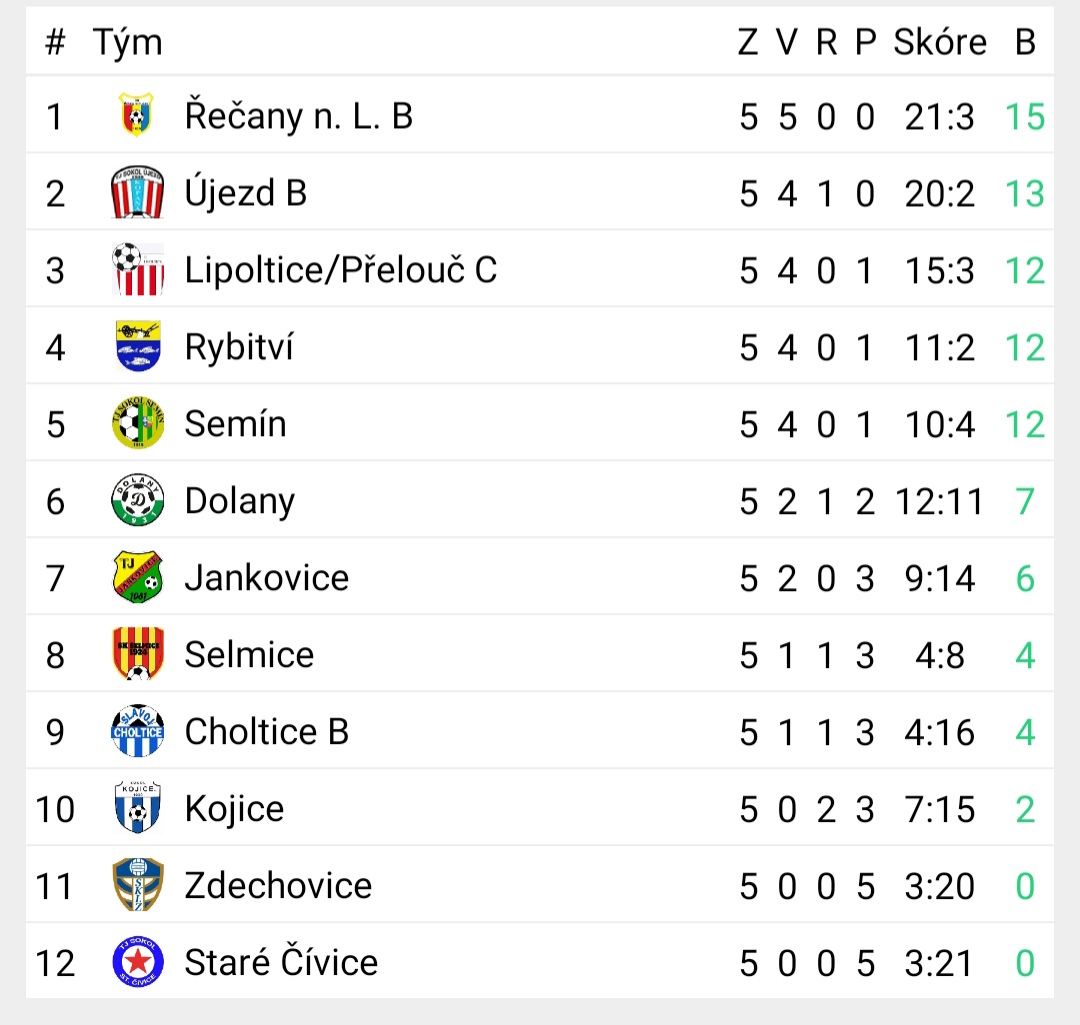Select Řečany's 21:3 score cell
Image resolution: width=1080 pixels, height=1025 pixels.
tap(939, 116)
